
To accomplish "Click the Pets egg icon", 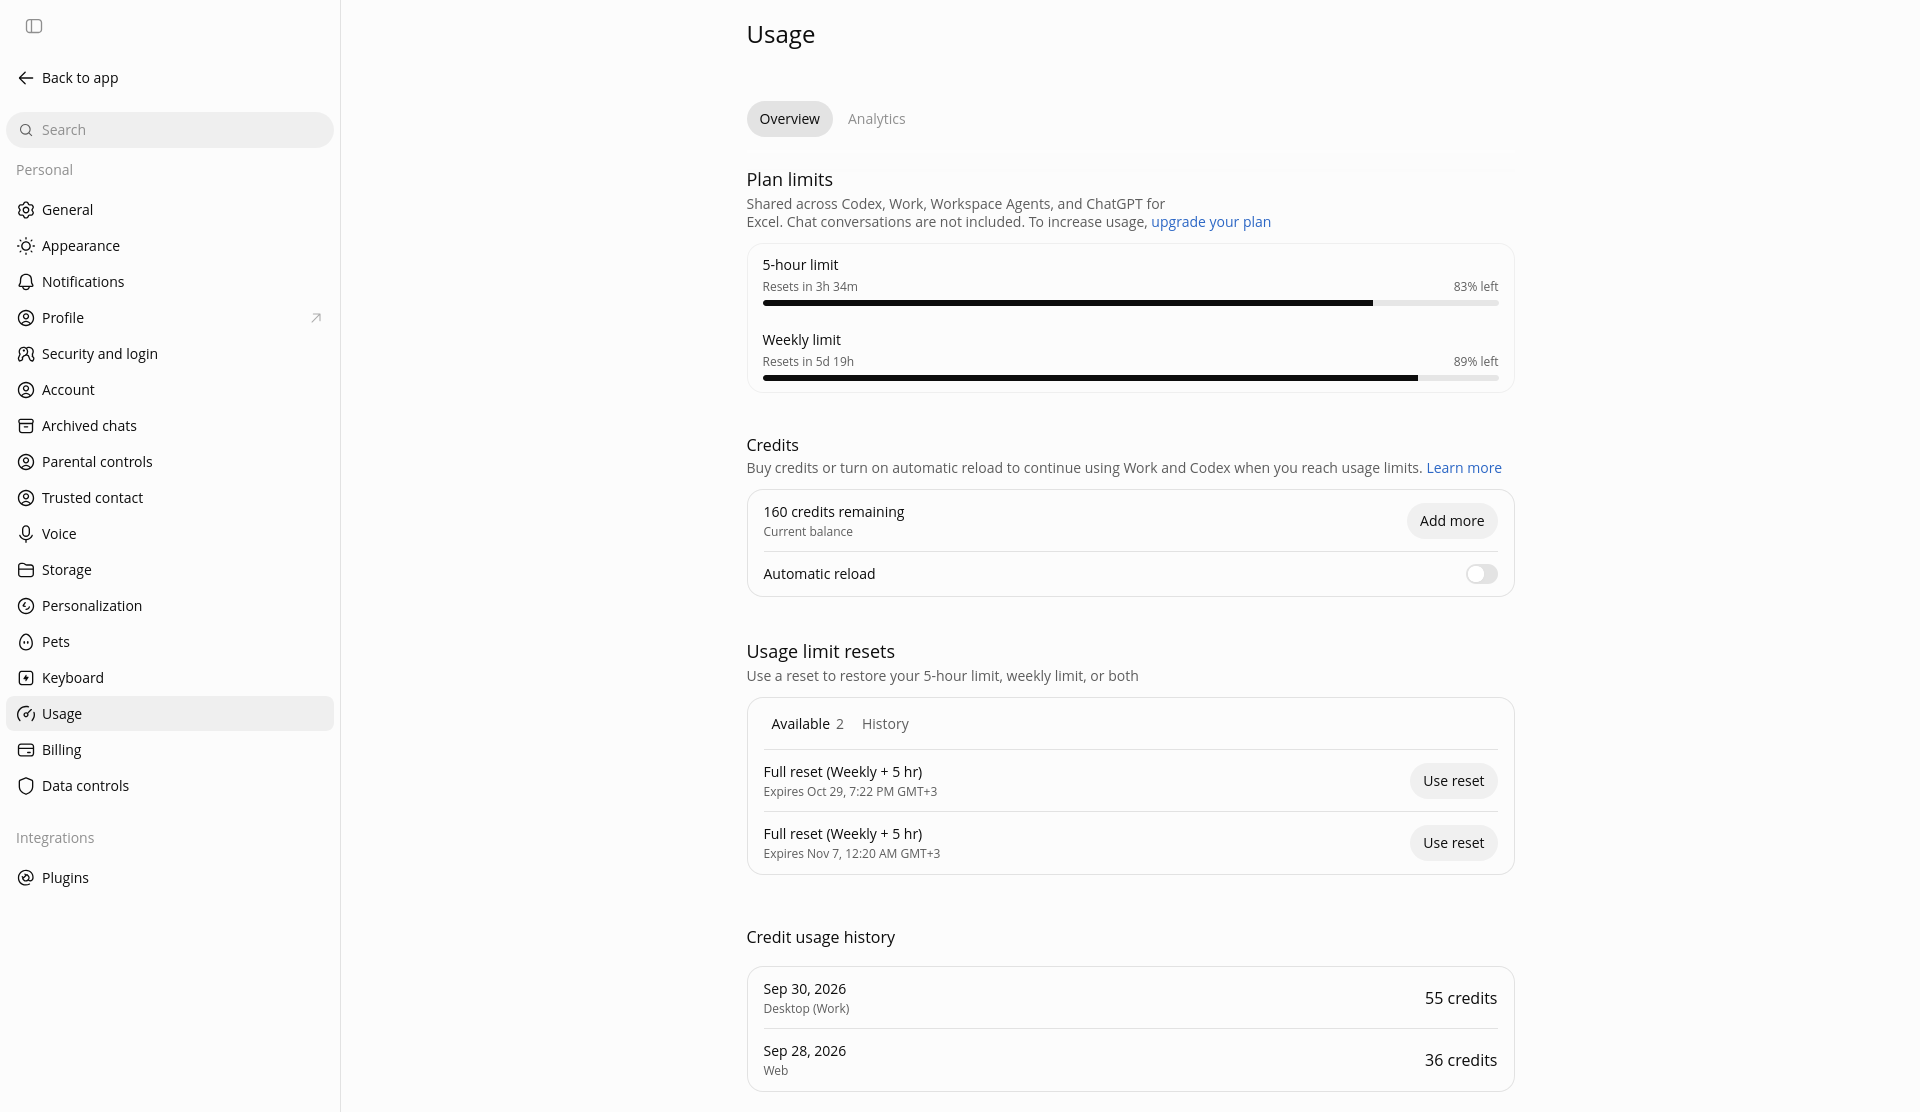I will click(x=26, y=642).
